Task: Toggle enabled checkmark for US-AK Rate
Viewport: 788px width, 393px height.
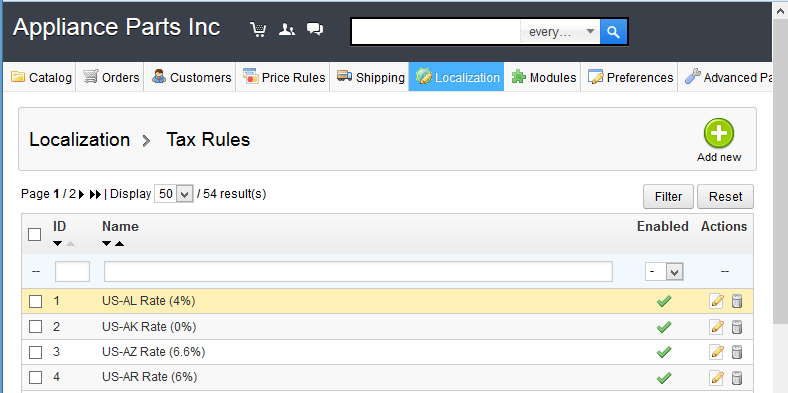Action: pyautogui.click(x=664, y=327)
